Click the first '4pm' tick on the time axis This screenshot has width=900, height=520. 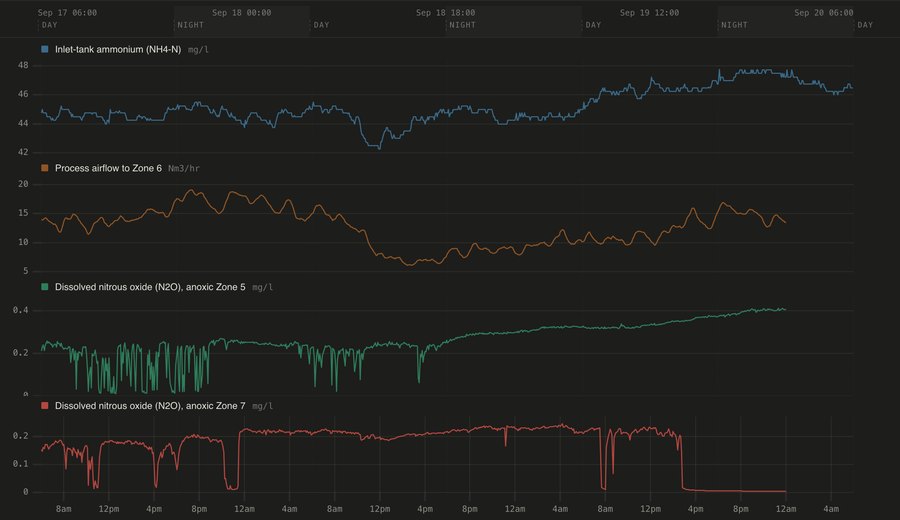pyautogui.click(x=154, y=509)
